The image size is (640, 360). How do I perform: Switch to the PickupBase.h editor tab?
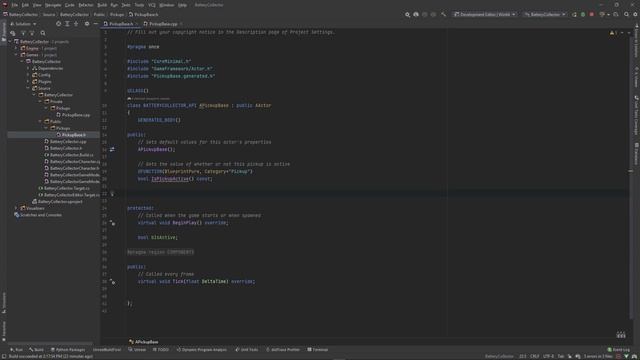tap(119, 24)
